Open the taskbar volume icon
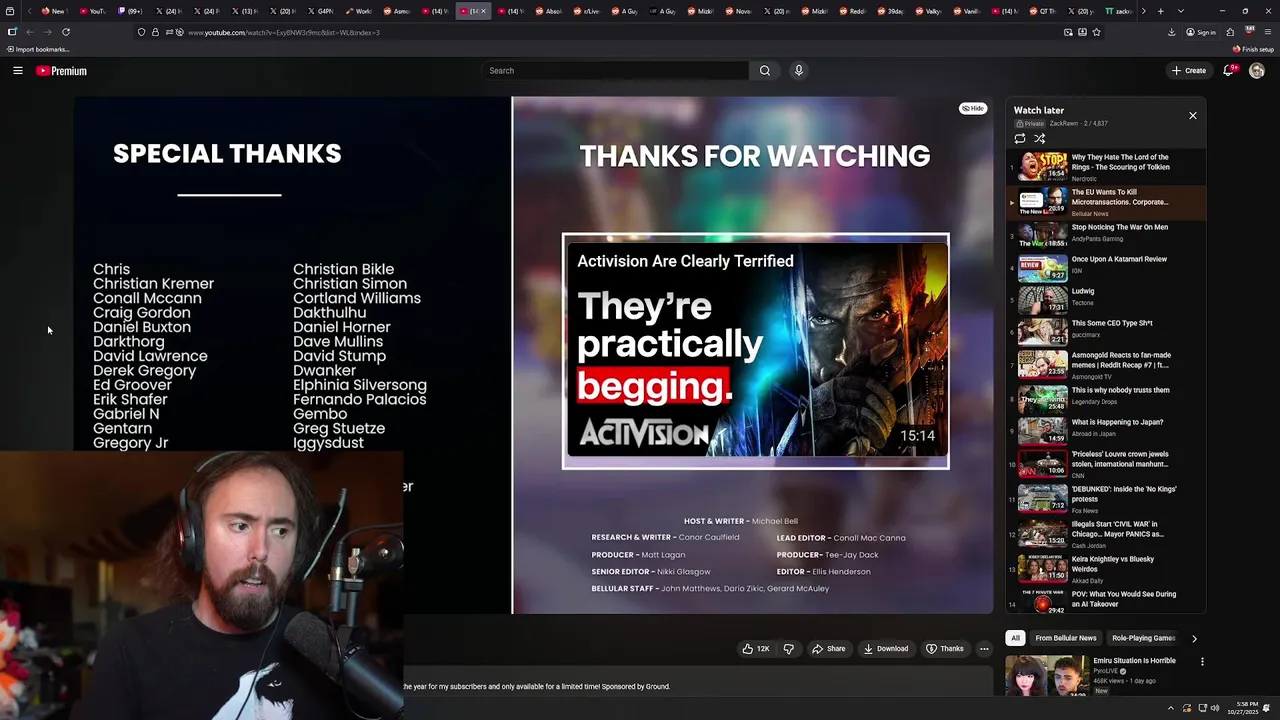The image size is (1280, 720). [1215, 708]
